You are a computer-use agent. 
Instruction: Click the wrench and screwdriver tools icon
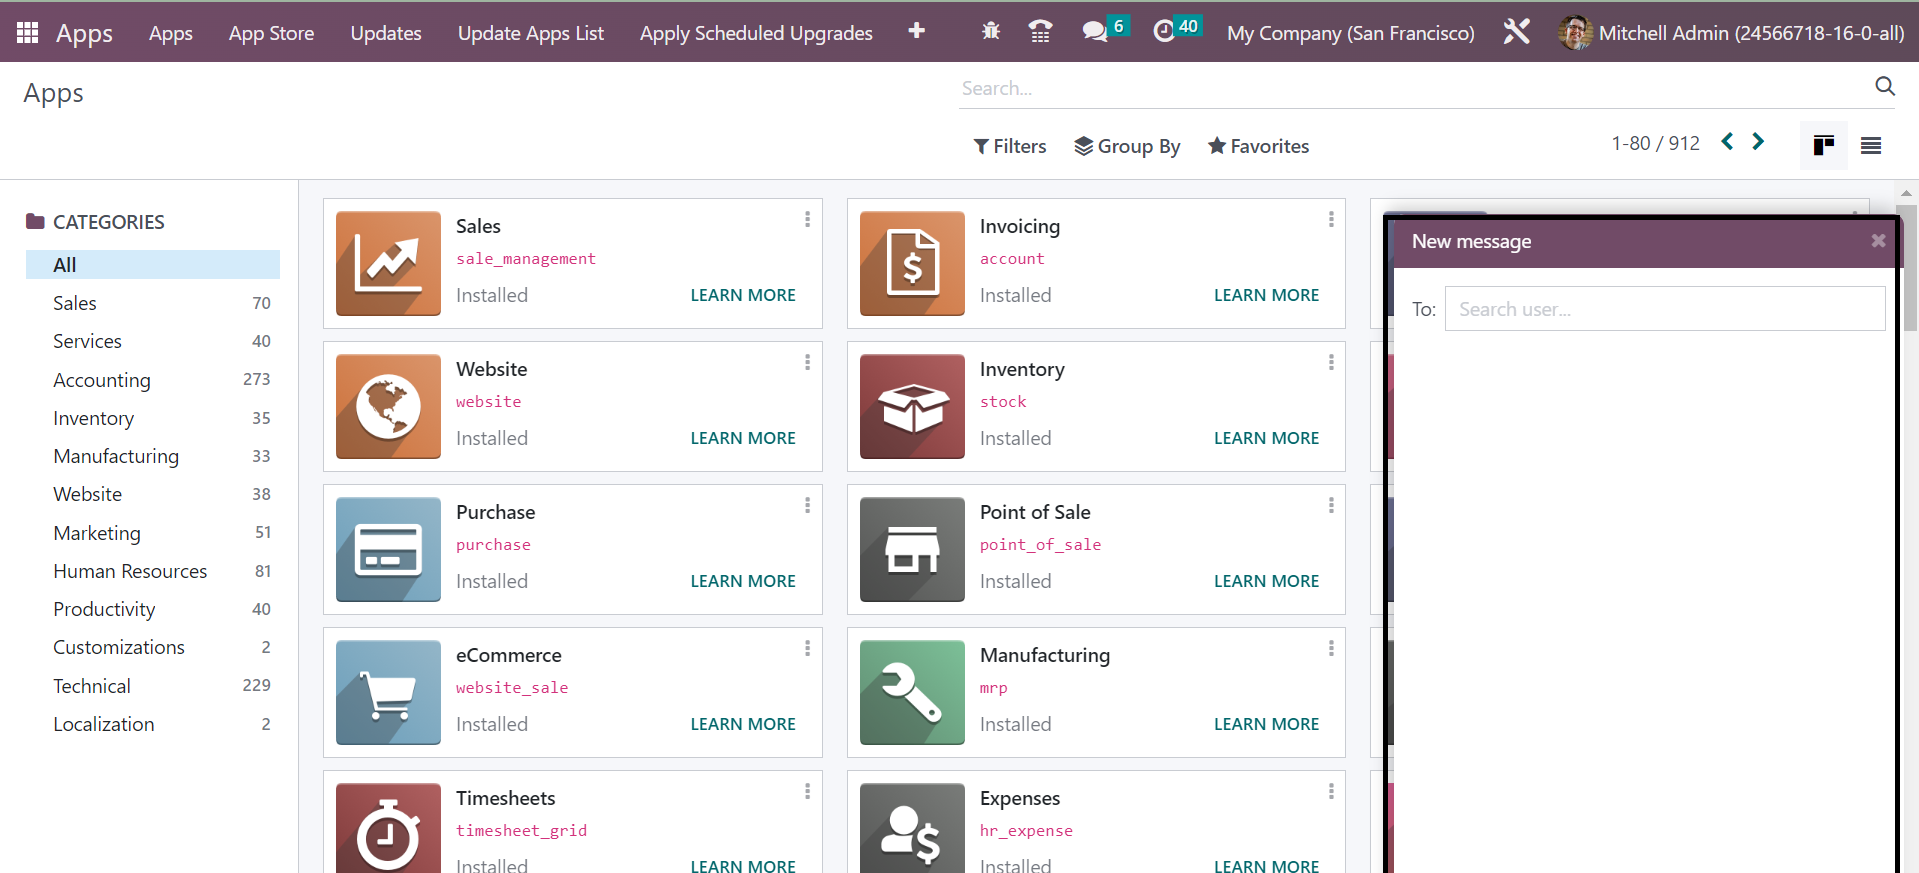(1516, 32)
